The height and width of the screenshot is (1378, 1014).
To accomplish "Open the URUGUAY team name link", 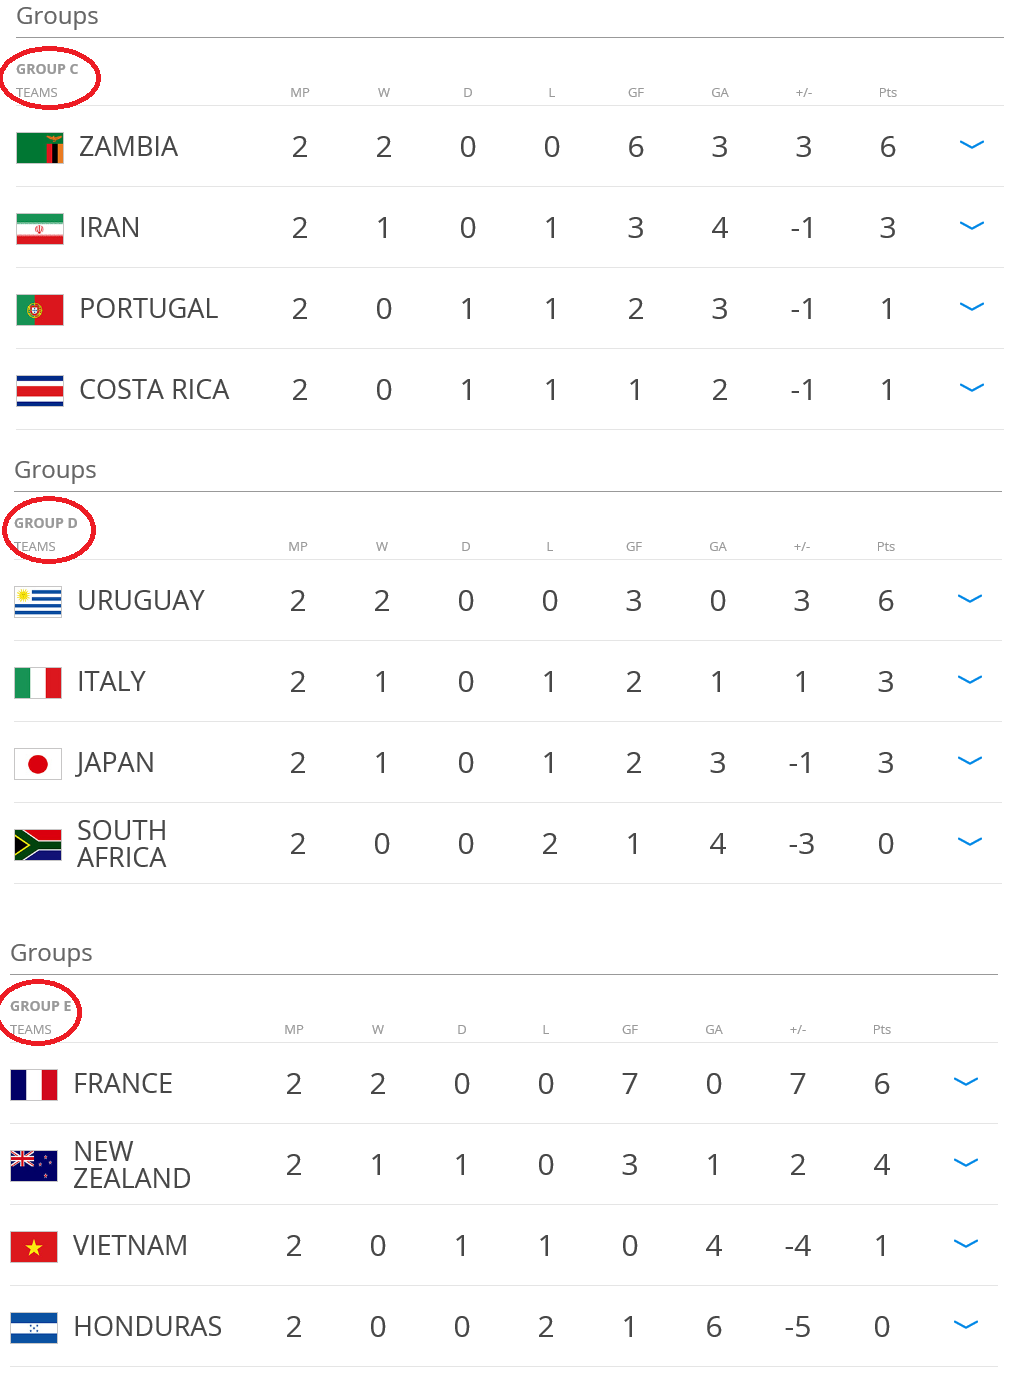I will [x=141, y=601].
